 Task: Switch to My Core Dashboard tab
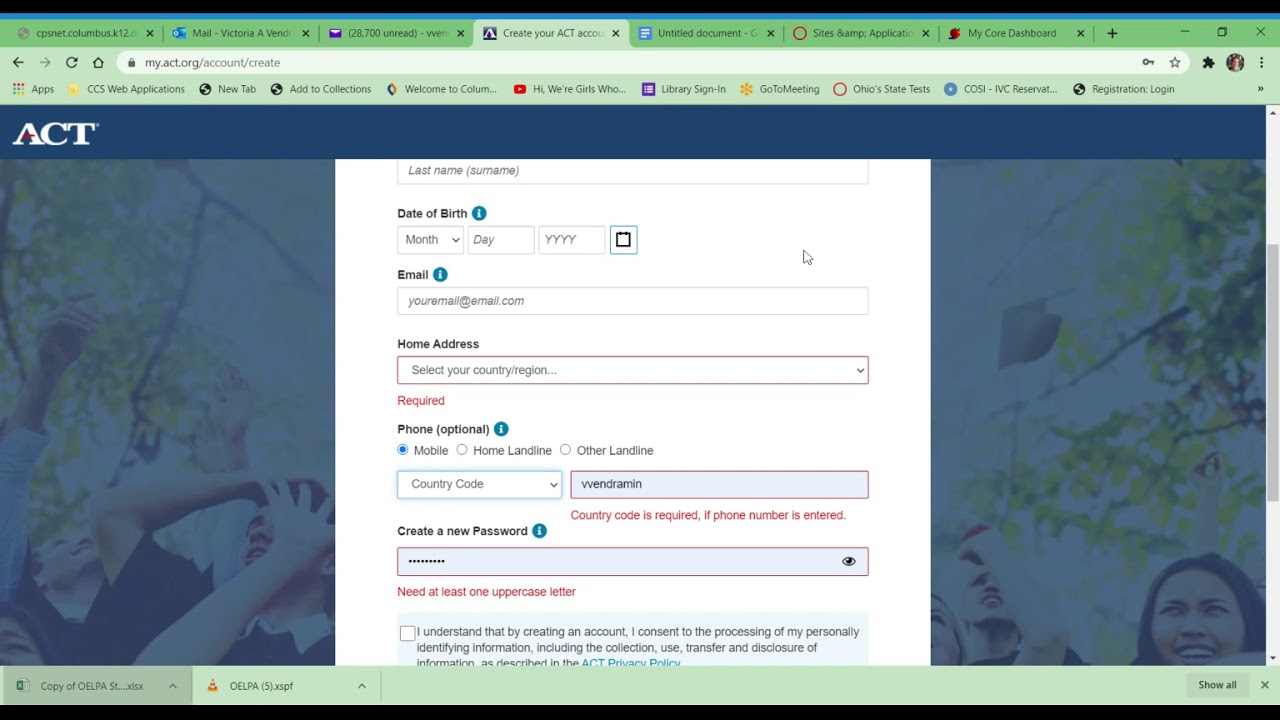1012,33
